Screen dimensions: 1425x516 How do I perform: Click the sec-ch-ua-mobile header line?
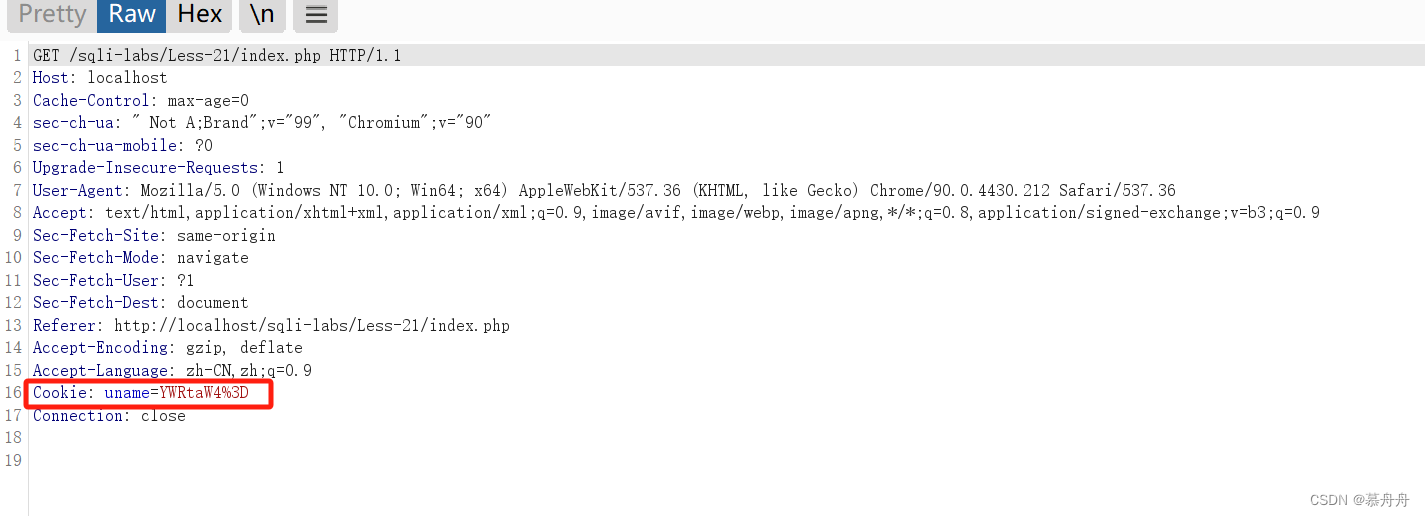pos(122,145)
